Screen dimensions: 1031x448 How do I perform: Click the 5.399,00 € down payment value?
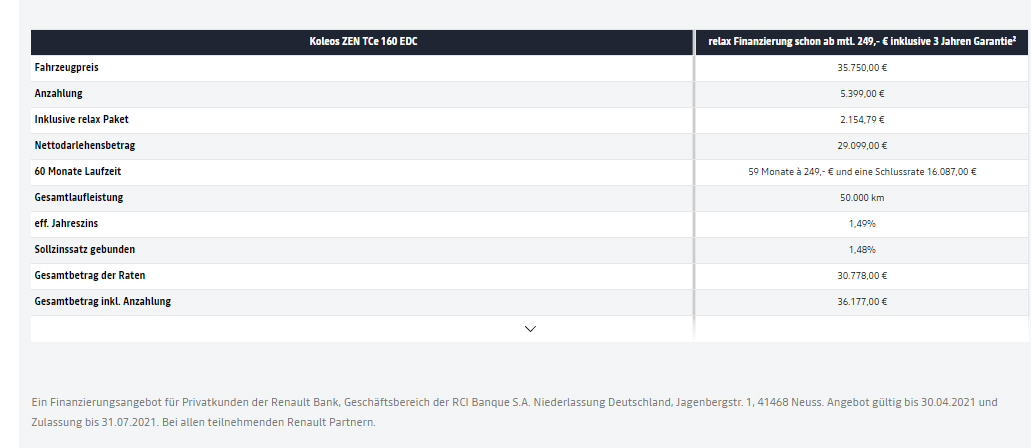click(x=863, y=93)
